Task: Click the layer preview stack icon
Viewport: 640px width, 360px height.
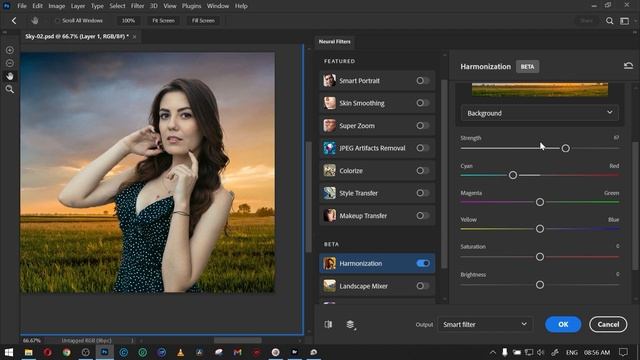Action: 351,324
